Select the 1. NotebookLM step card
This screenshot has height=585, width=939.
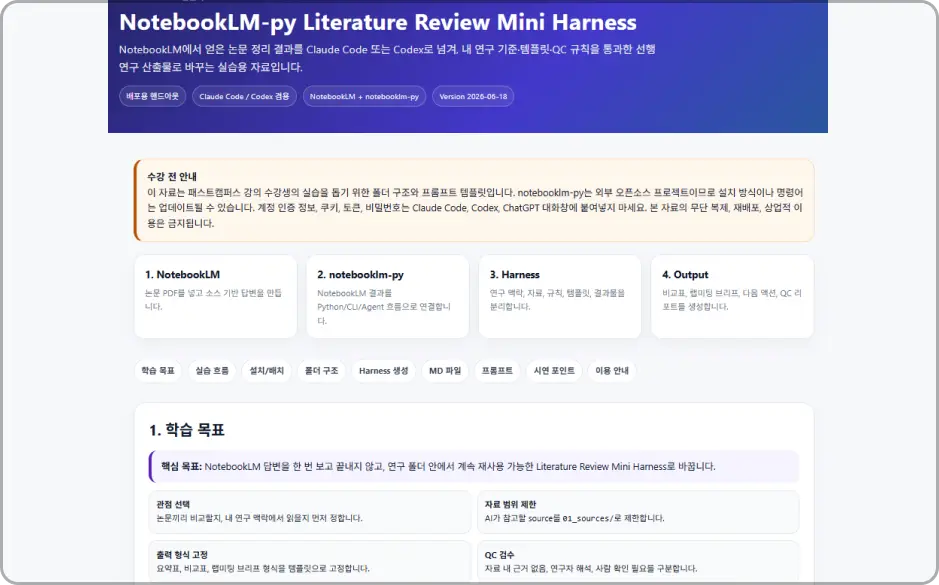[216, 296]
